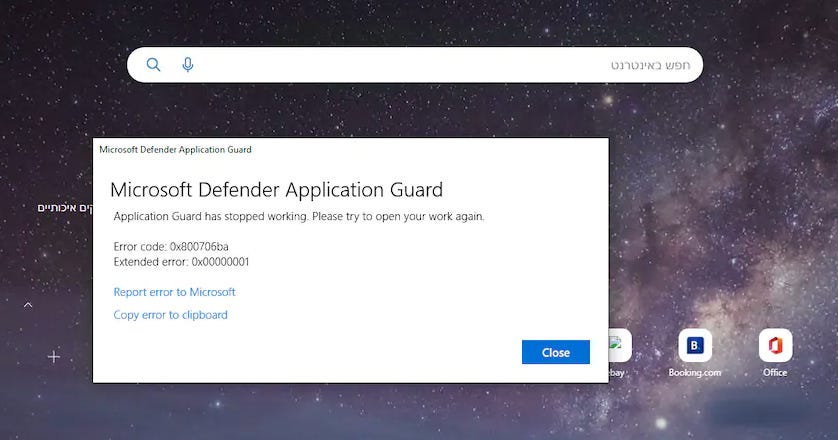Collapse the quick links using the chevron
The image size is (838, 440).
pos(28,305)
